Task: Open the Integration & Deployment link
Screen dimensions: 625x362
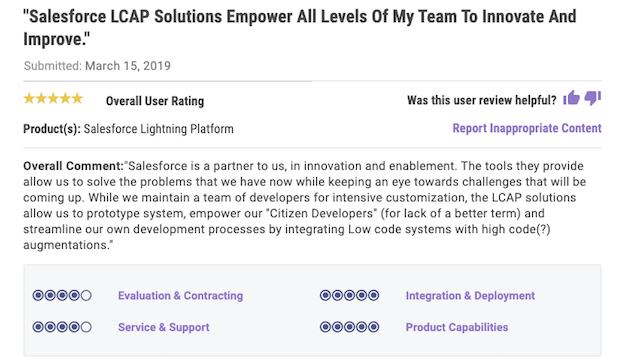Action: click(x=470, y=295)
